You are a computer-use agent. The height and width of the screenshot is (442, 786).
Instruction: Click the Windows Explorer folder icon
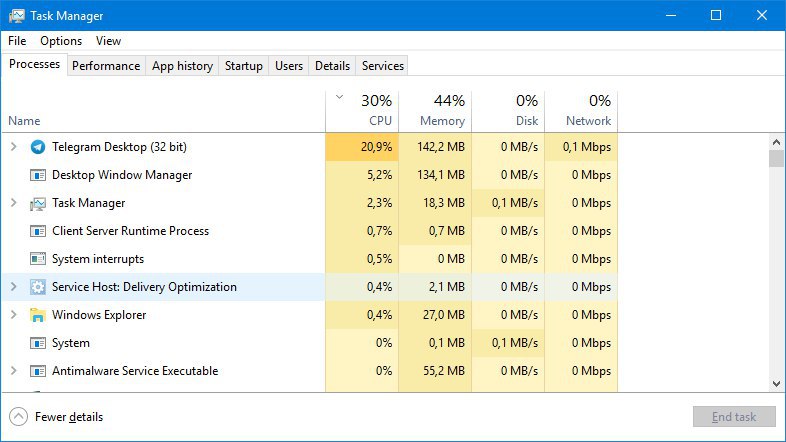(38, 315)
